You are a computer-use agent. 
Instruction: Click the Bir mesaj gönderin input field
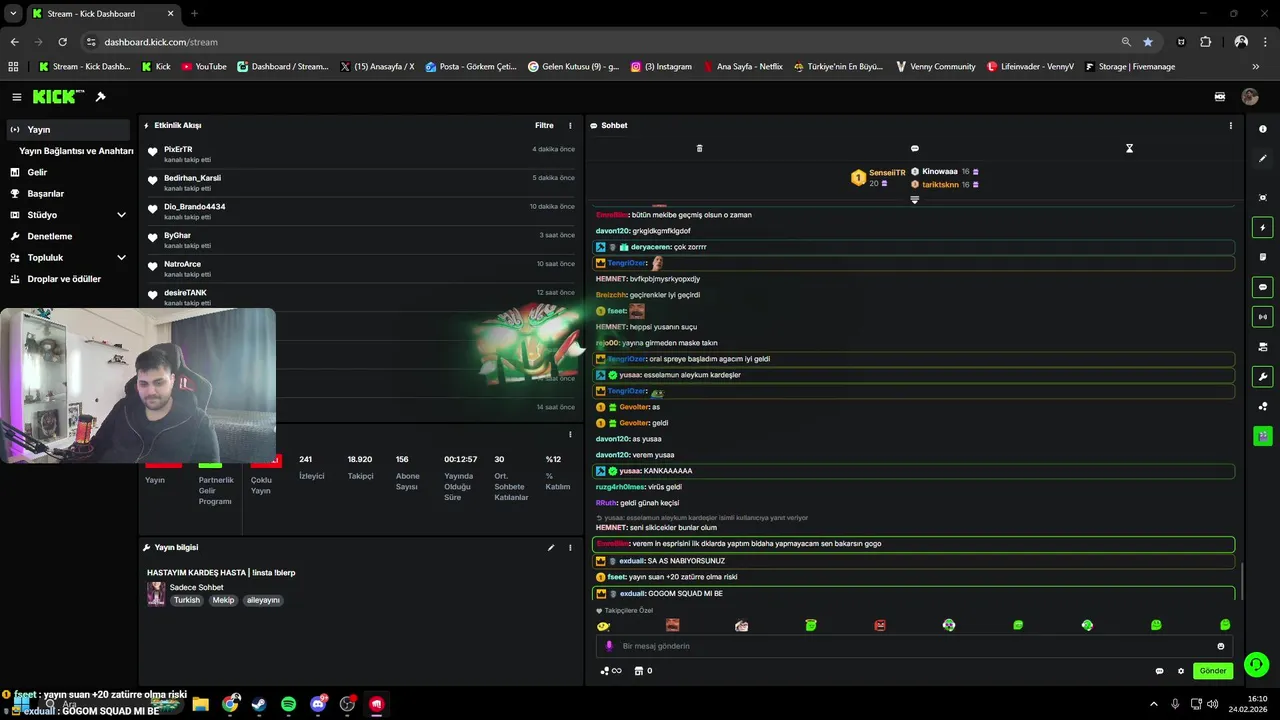pyautogui.click(x=915, y=646)
